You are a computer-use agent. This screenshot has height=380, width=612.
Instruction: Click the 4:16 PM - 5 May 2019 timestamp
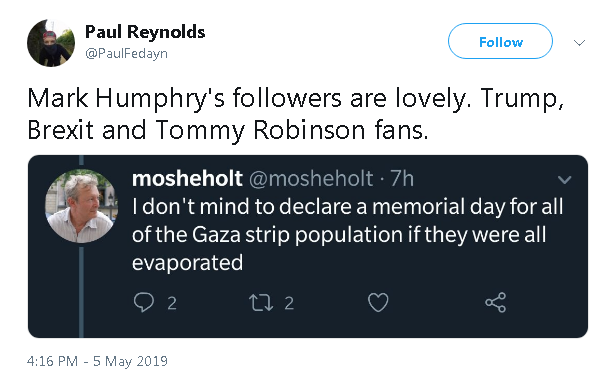97,361
